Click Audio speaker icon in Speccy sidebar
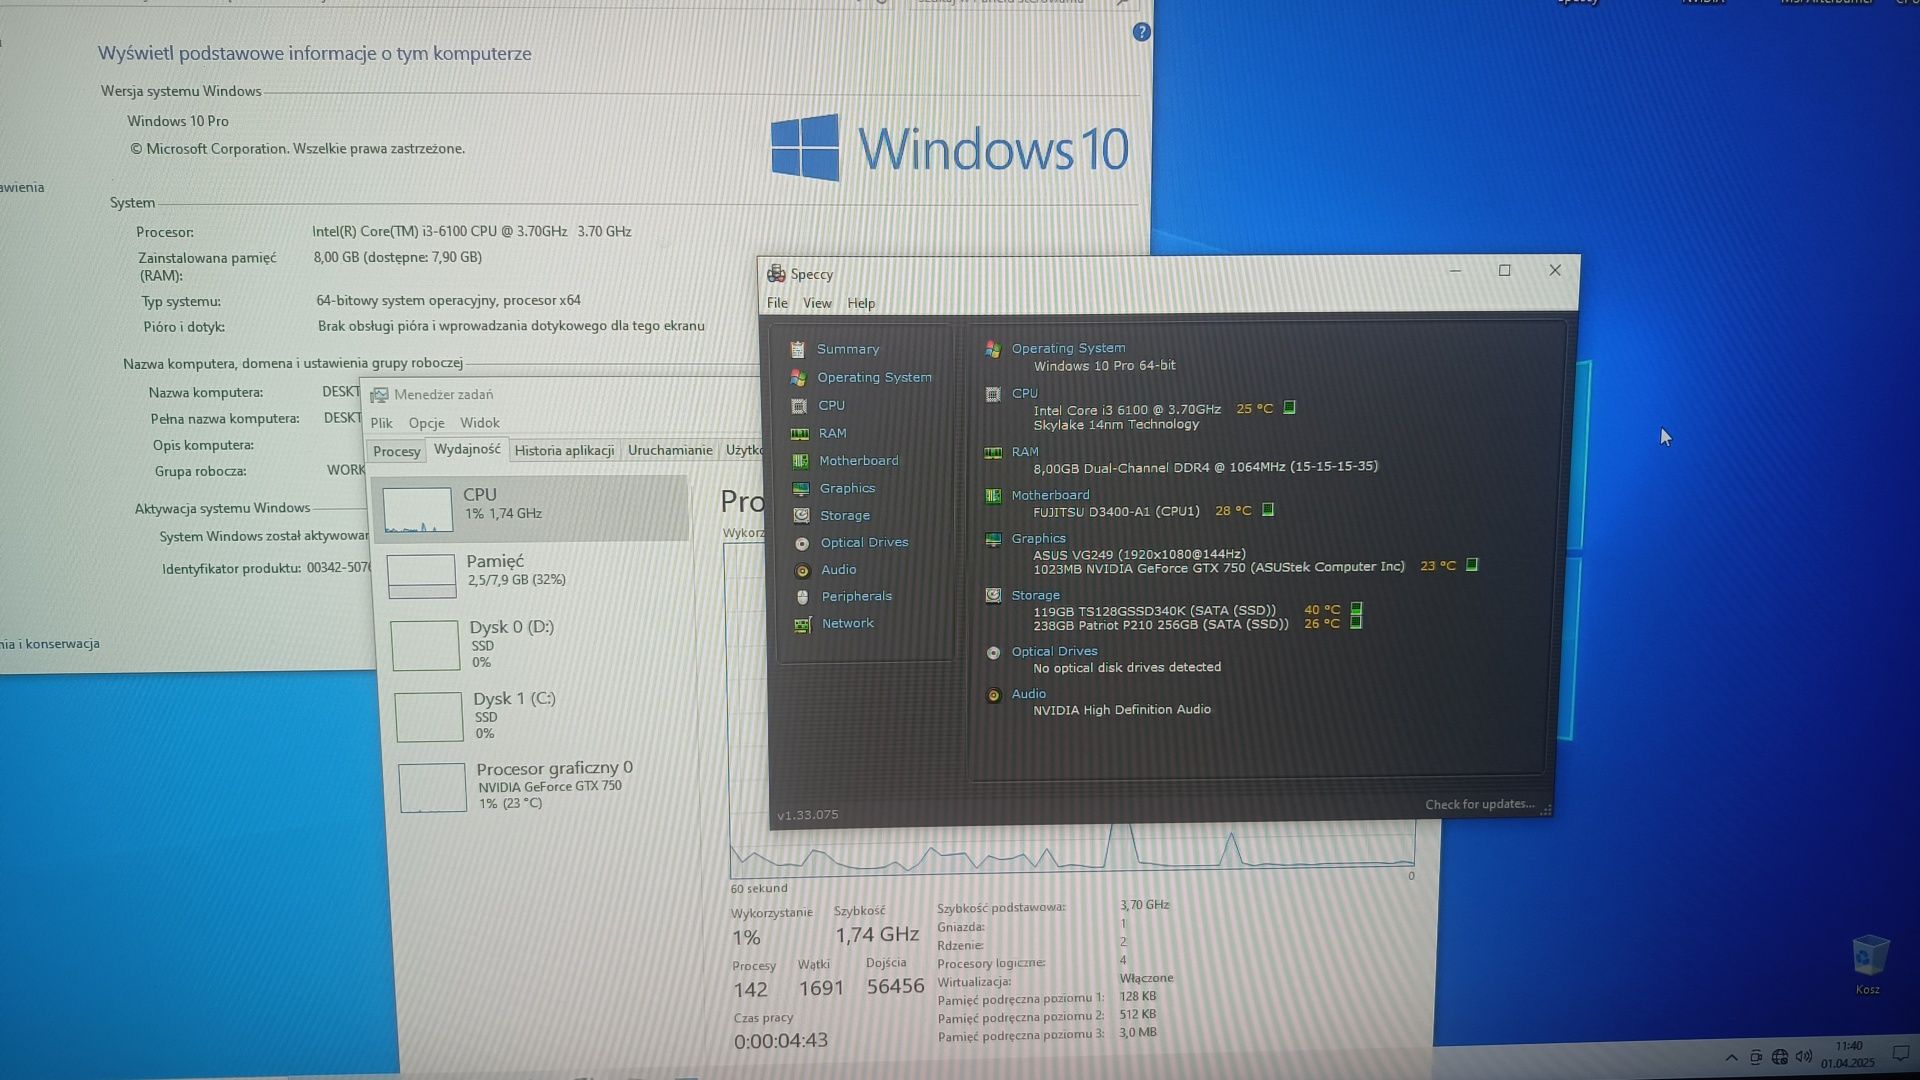The height and width of the screenshot is (1080, 1920). (x=802, y=570)
